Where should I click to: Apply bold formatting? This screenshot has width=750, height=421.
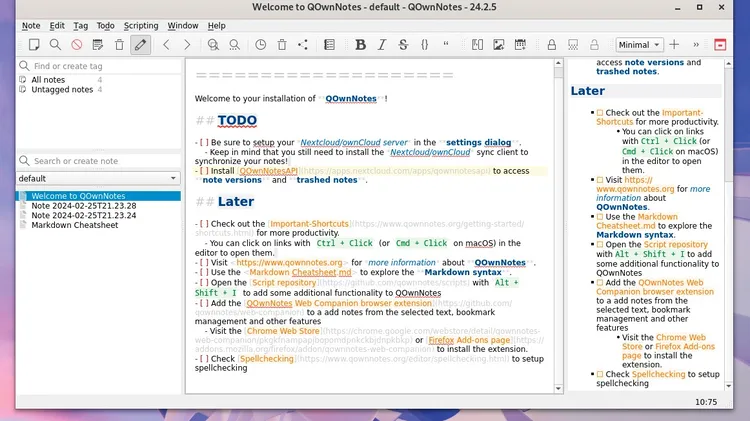[x=360, y=45]
